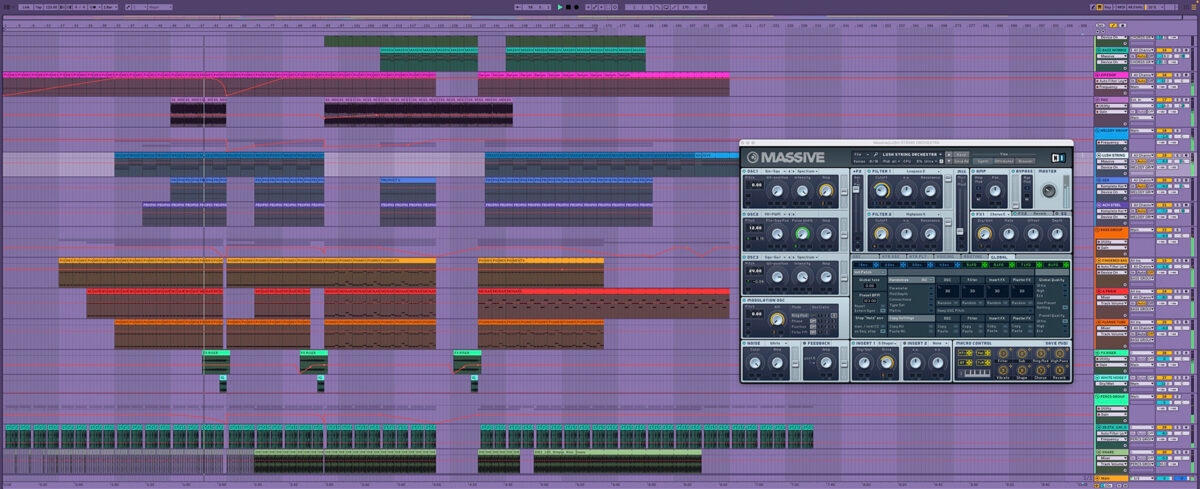The height and width of the screenshot is (489, 1200).
Task: Toggle the Insert 1 on/off button
Action: [x=853, y=343]
